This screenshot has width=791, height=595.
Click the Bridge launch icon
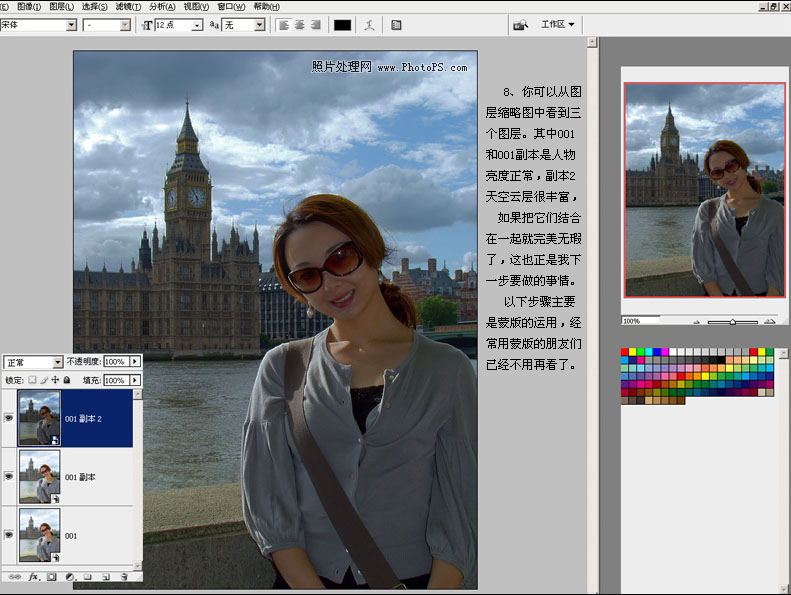click(520, 25)
